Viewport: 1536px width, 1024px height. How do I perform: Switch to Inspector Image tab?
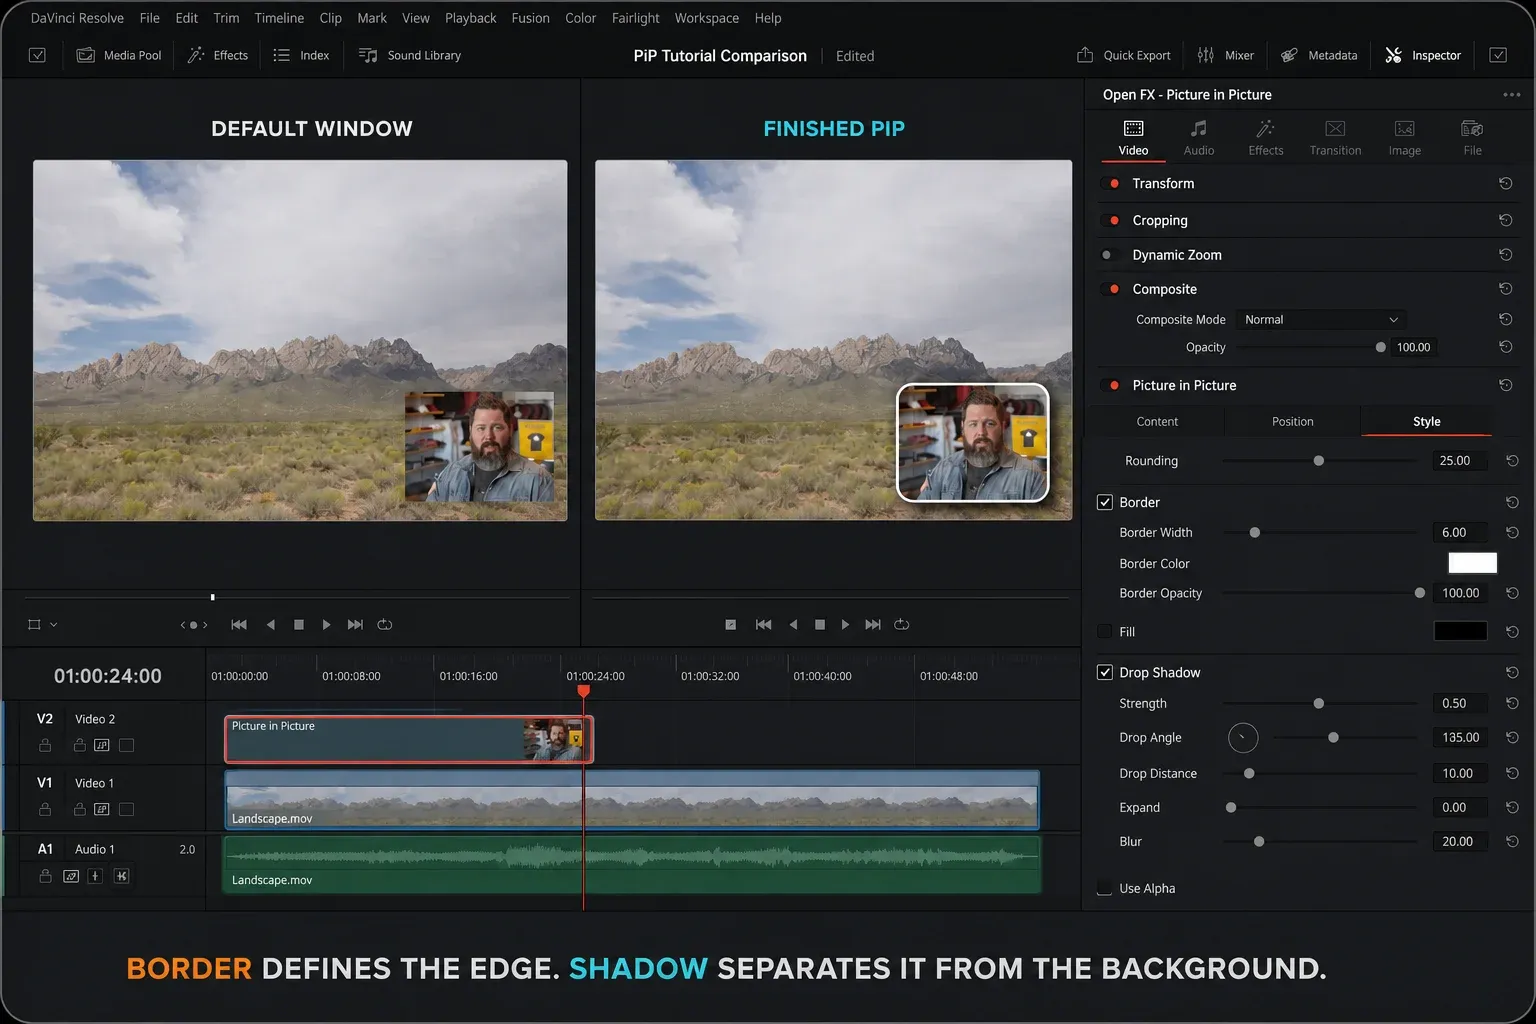click(1404, 138)
